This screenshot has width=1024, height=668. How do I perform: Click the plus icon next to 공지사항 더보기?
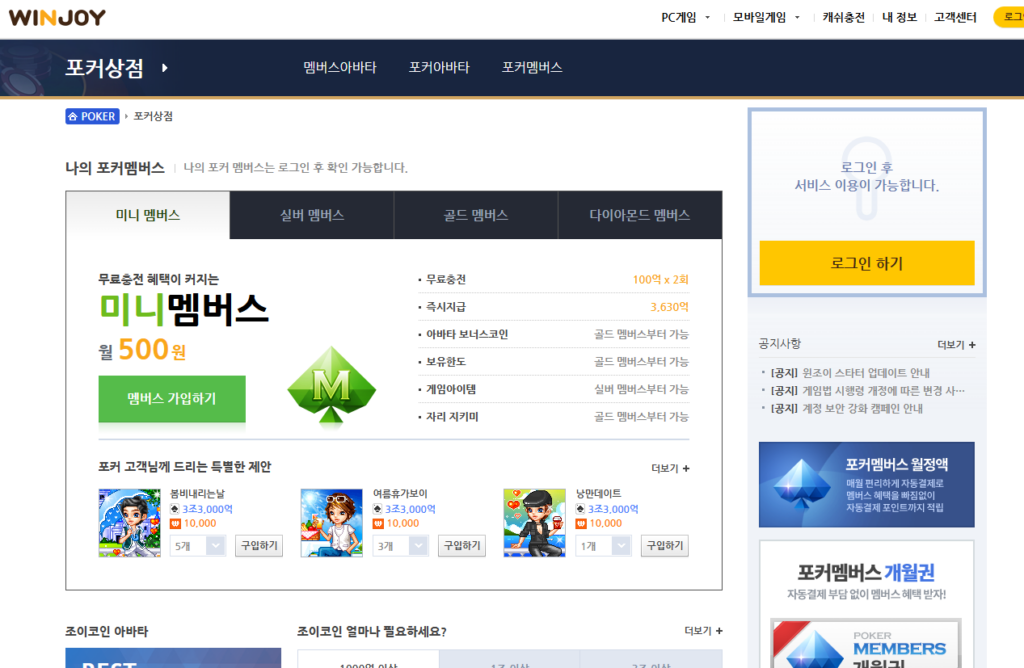click(x=972, y=345)
